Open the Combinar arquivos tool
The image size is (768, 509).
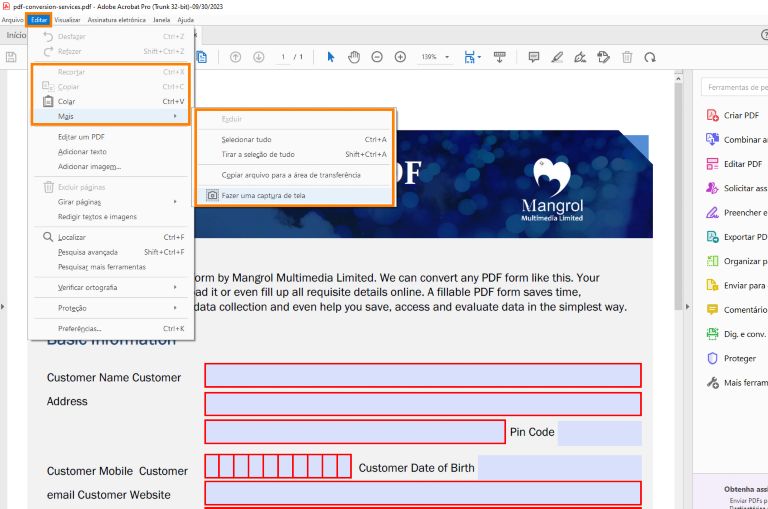(736, 140)
